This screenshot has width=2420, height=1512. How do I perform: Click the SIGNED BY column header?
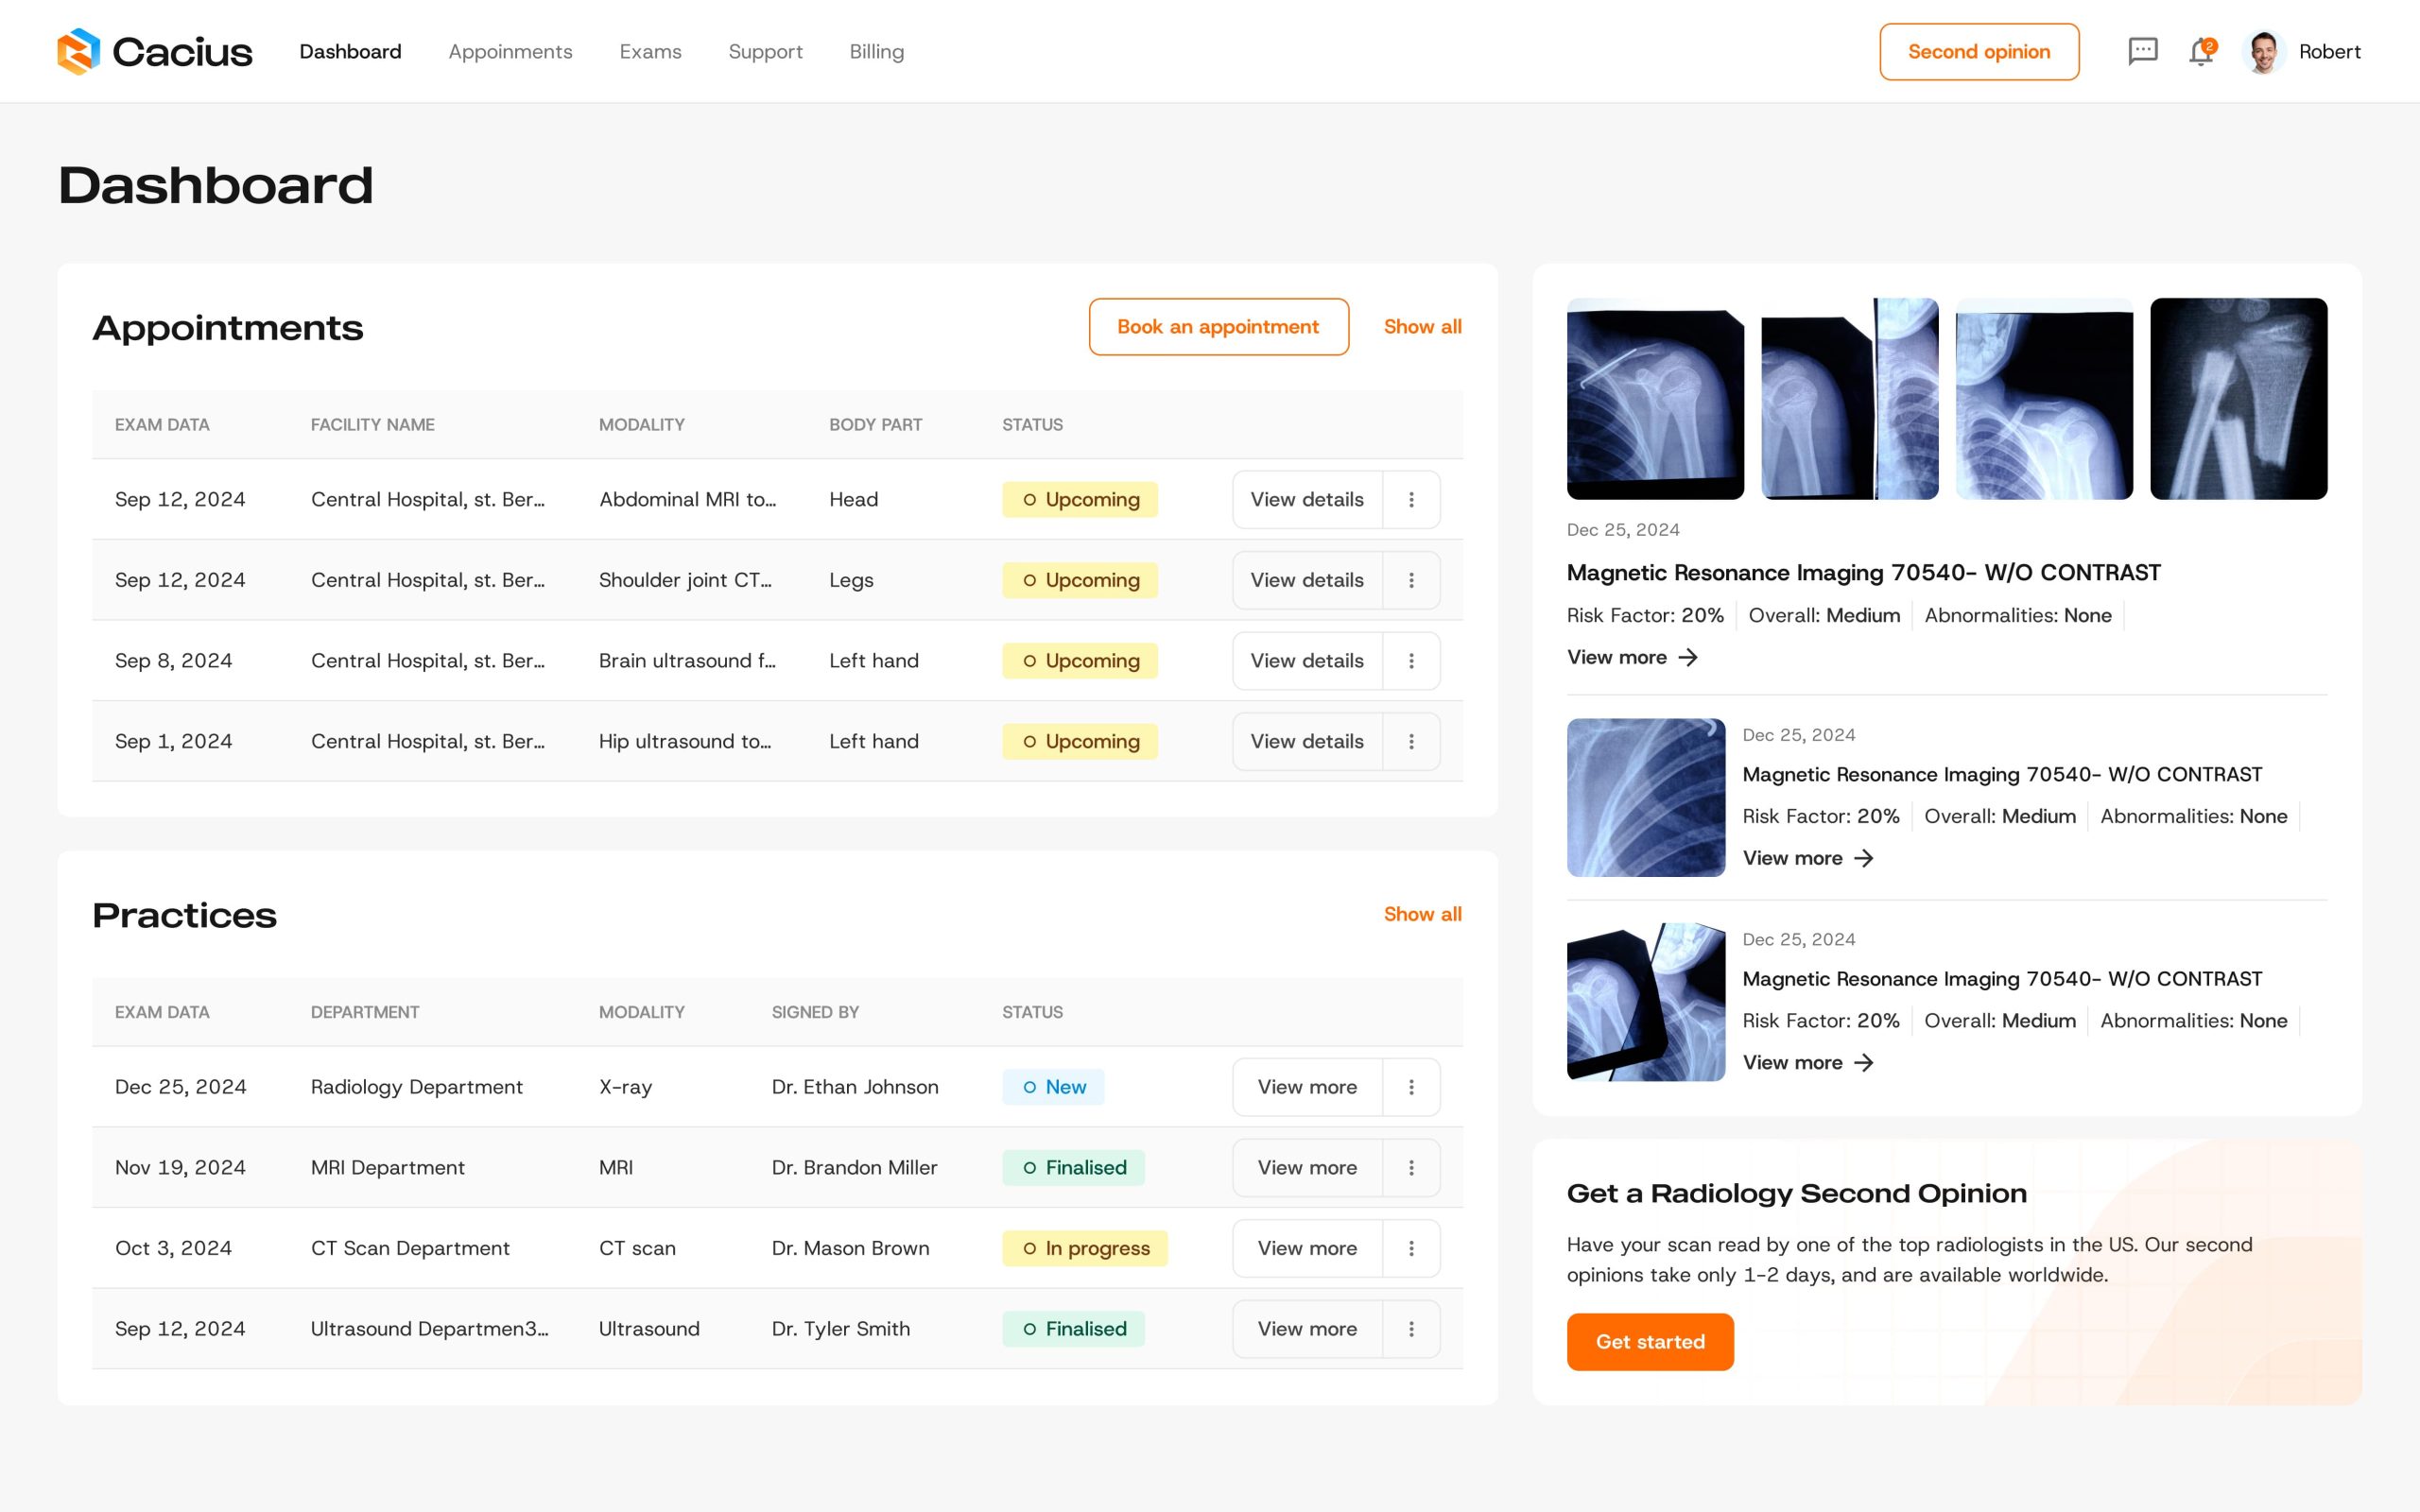pyautogui.click(x=815, y=1012)
